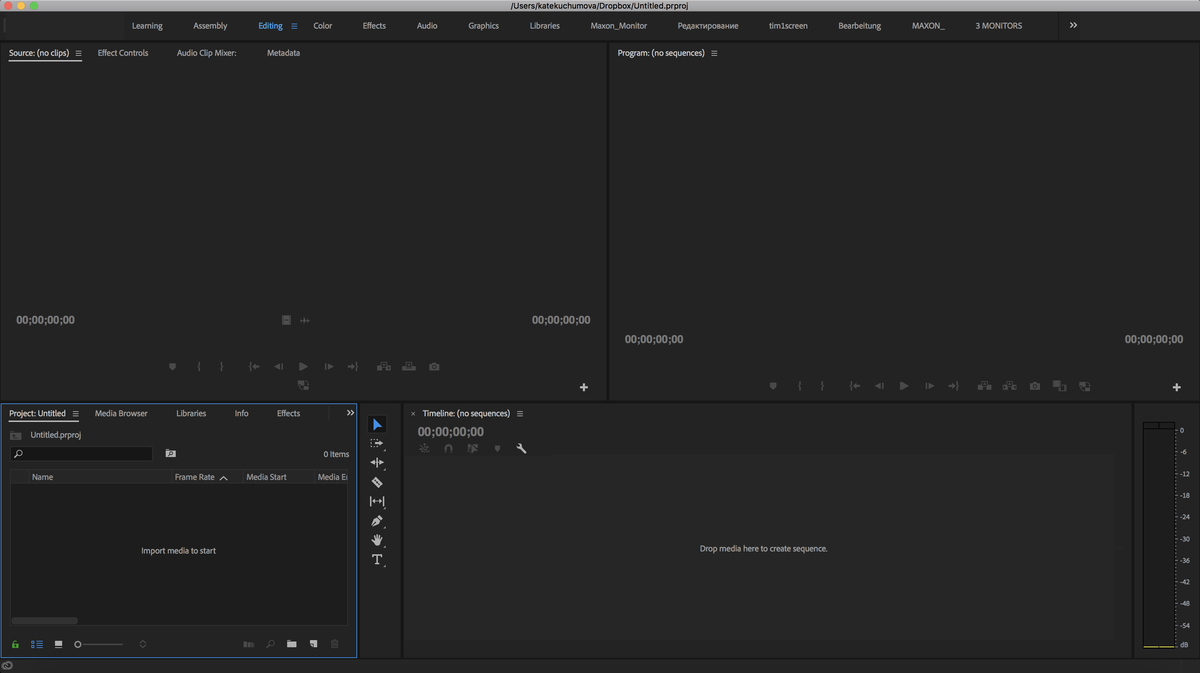
Task: Toggle Linked Selection in Timeline
Action: tap(472, 449)
